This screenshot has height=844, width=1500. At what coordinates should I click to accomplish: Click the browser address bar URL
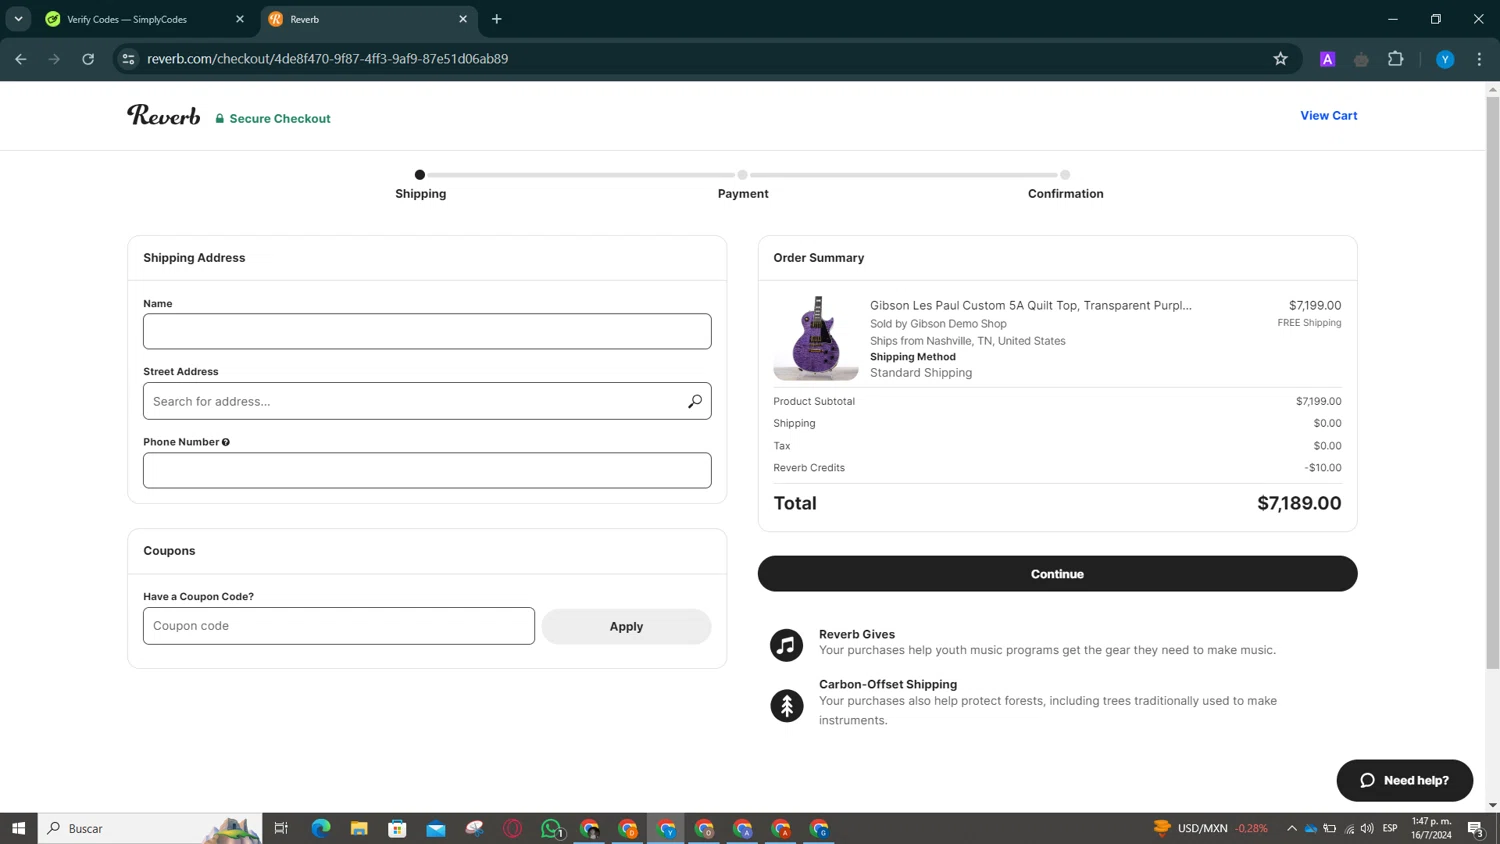point(327,59)
